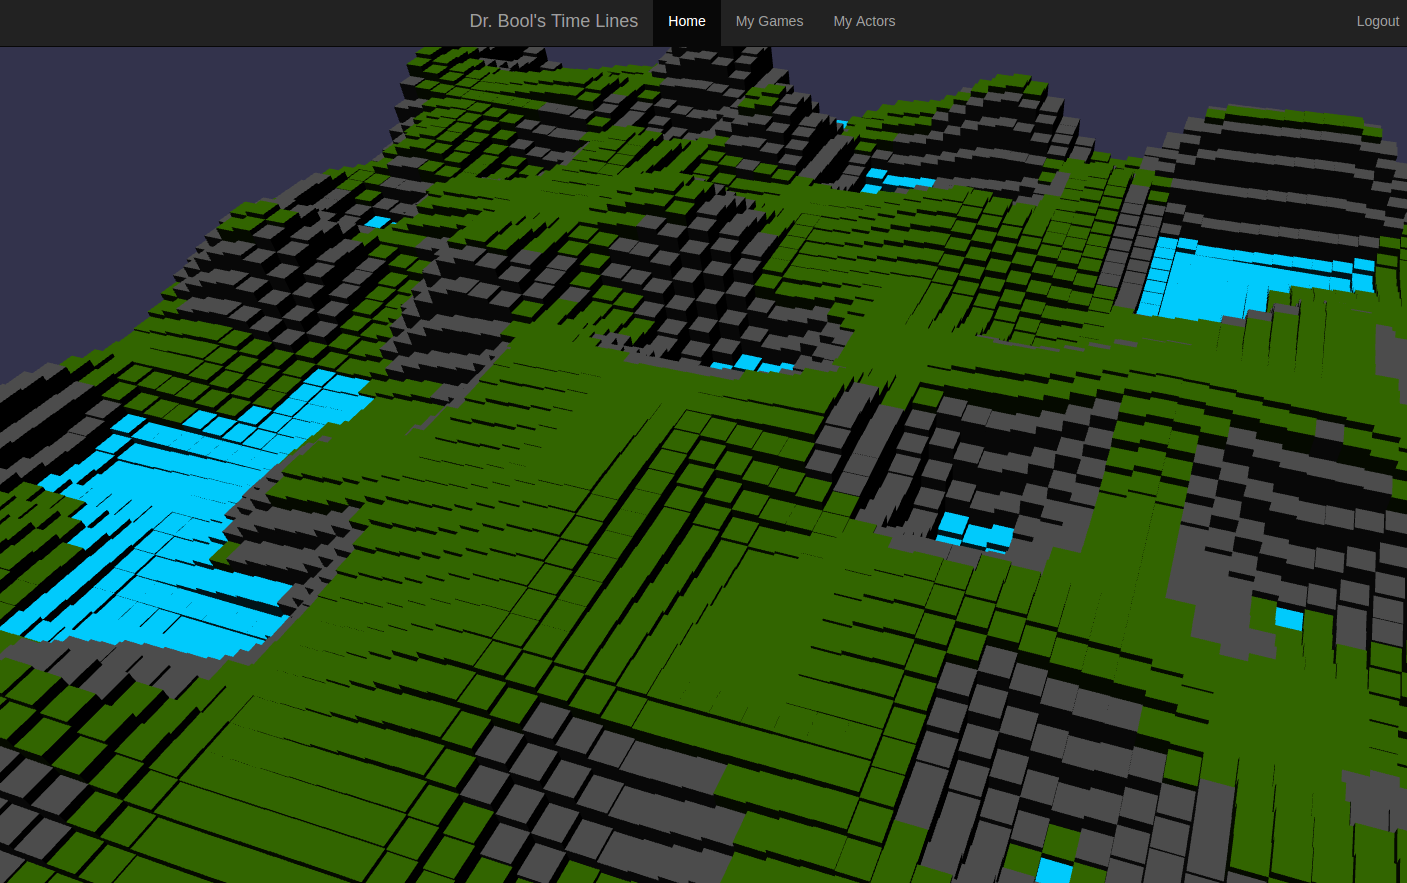Open the My Actors page
The height and width of the screenshot is (883, 1407).
coord(864,22)
